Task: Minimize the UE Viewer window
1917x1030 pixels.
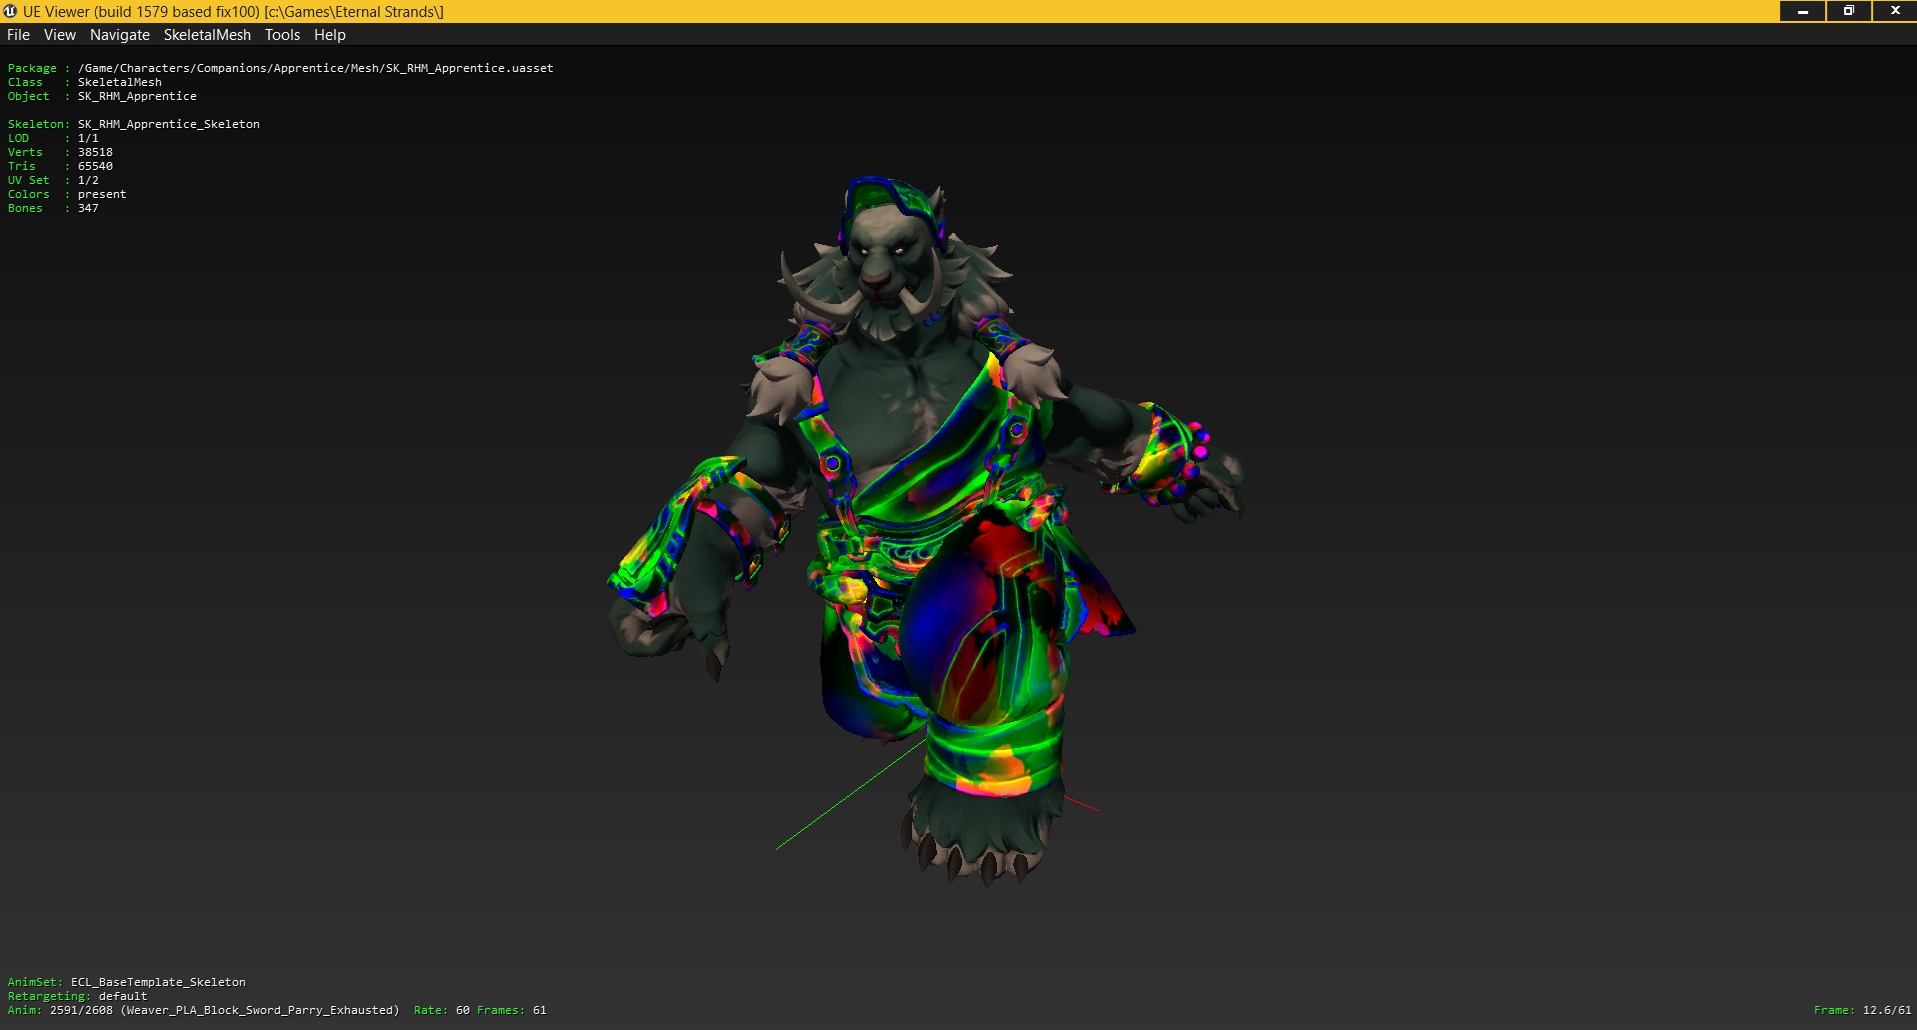Action: (x=1803, y=11)
